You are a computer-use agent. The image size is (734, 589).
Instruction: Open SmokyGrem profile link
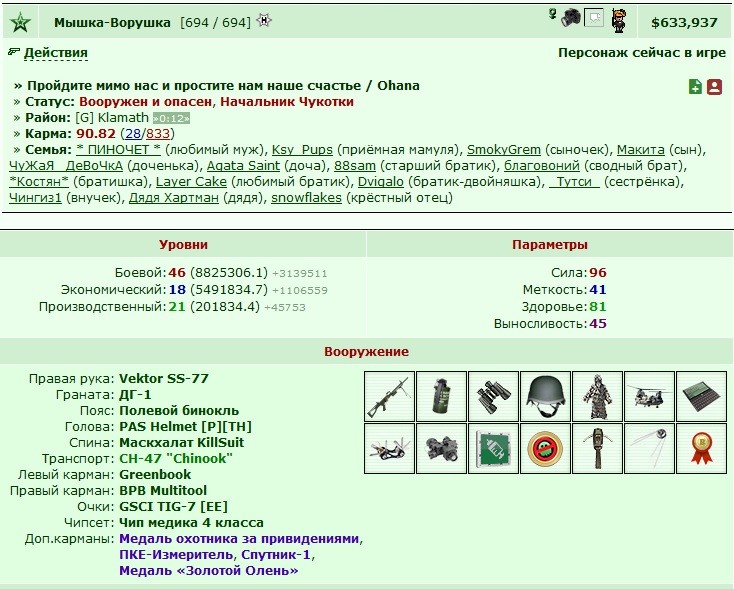[x=504, y=149]
